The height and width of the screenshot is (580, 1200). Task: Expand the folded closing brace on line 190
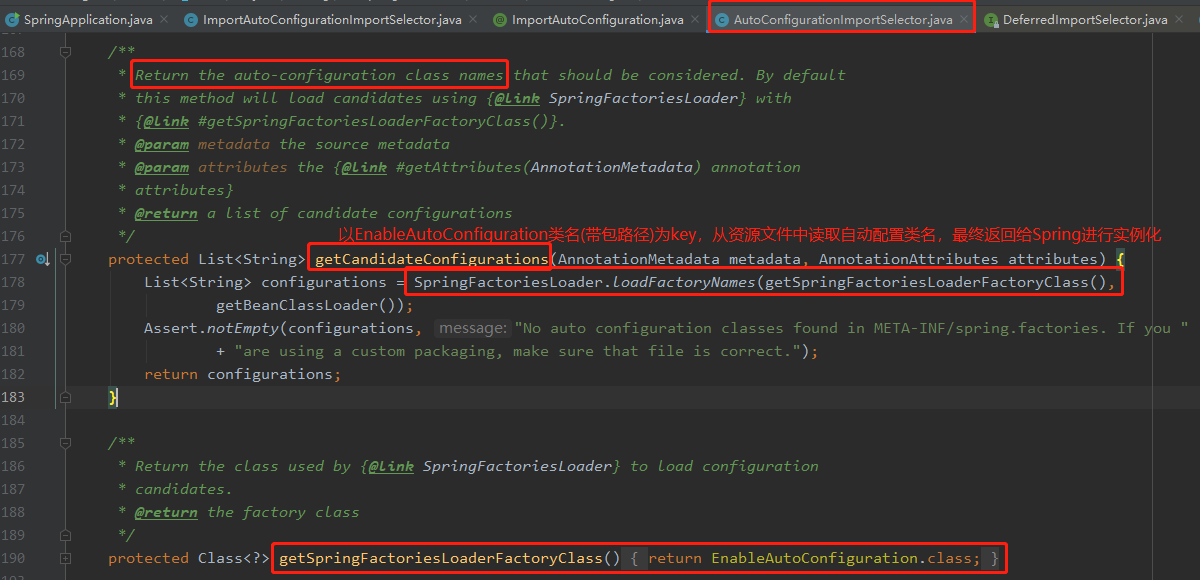point(994,558)
